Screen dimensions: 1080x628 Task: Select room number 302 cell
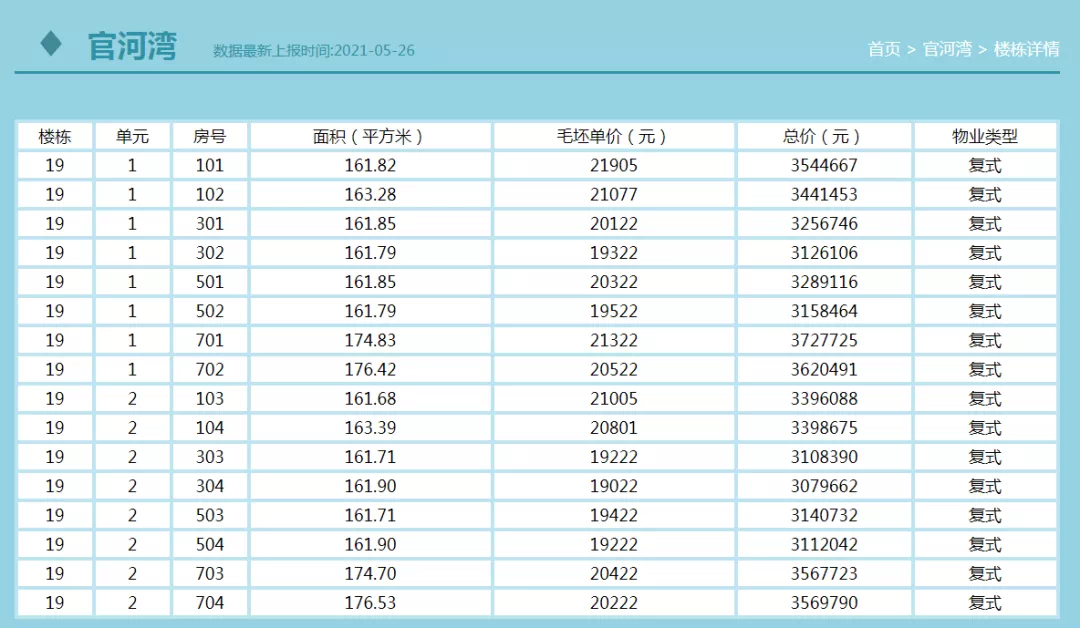(x=209, y=253)
